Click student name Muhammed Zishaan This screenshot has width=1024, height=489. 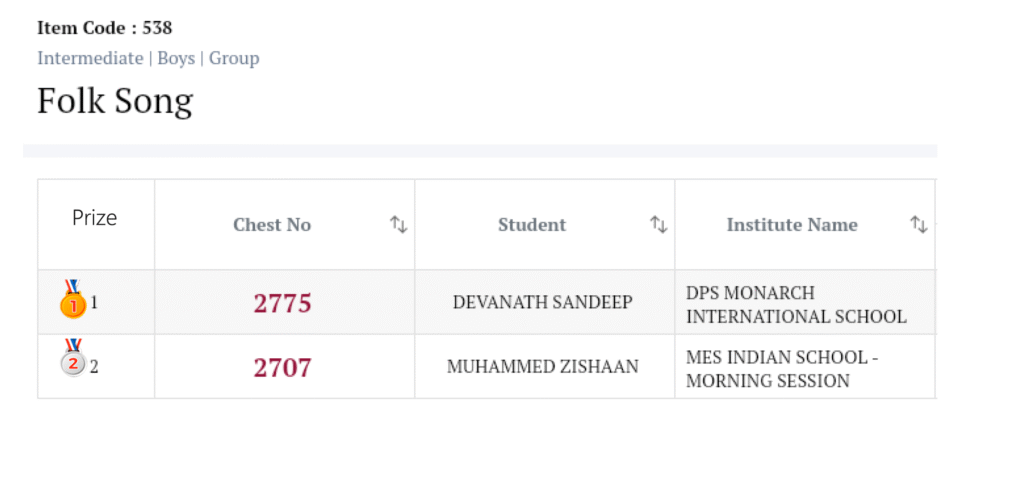(543, 367)
